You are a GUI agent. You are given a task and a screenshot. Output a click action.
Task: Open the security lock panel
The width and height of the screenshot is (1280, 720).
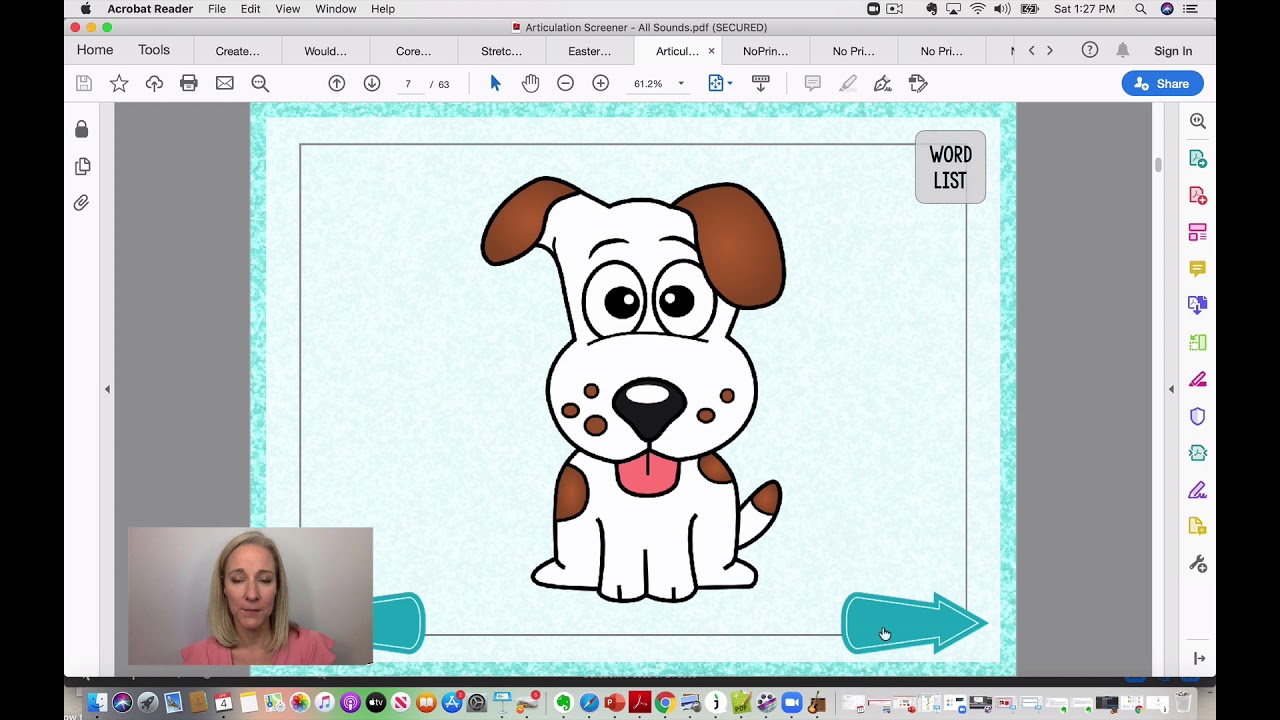[82, 129]
